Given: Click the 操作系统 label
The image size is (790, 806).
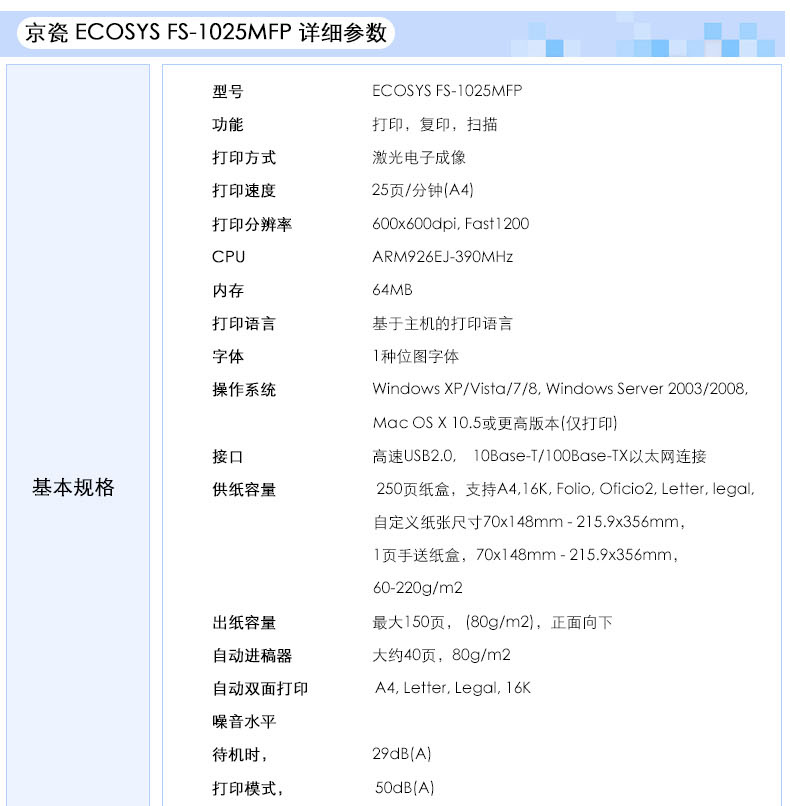Looking at the screenshot, I should 243,390.
